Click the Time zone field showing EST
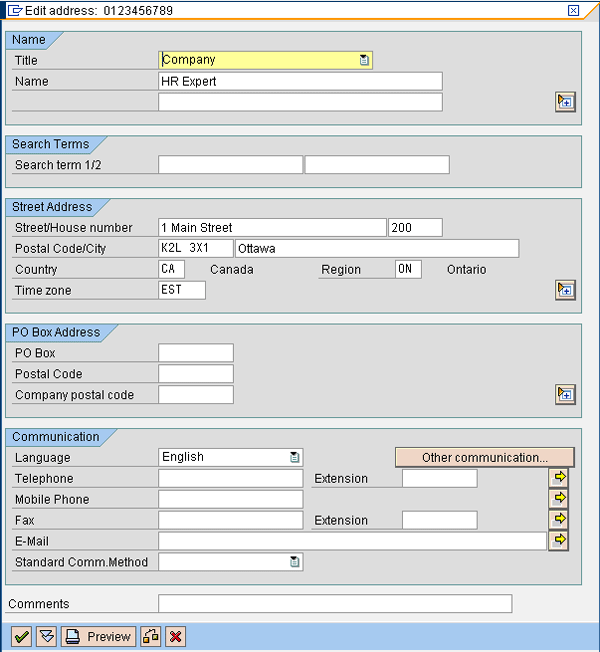The image size is (600, 652). 182,290
